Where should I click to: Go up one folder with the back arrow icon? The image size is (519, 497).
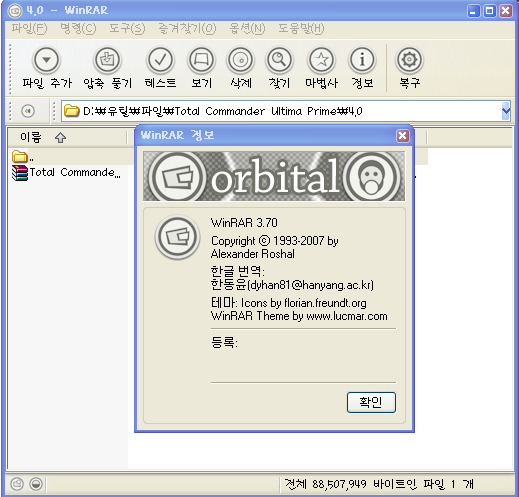tap(28, 111)
